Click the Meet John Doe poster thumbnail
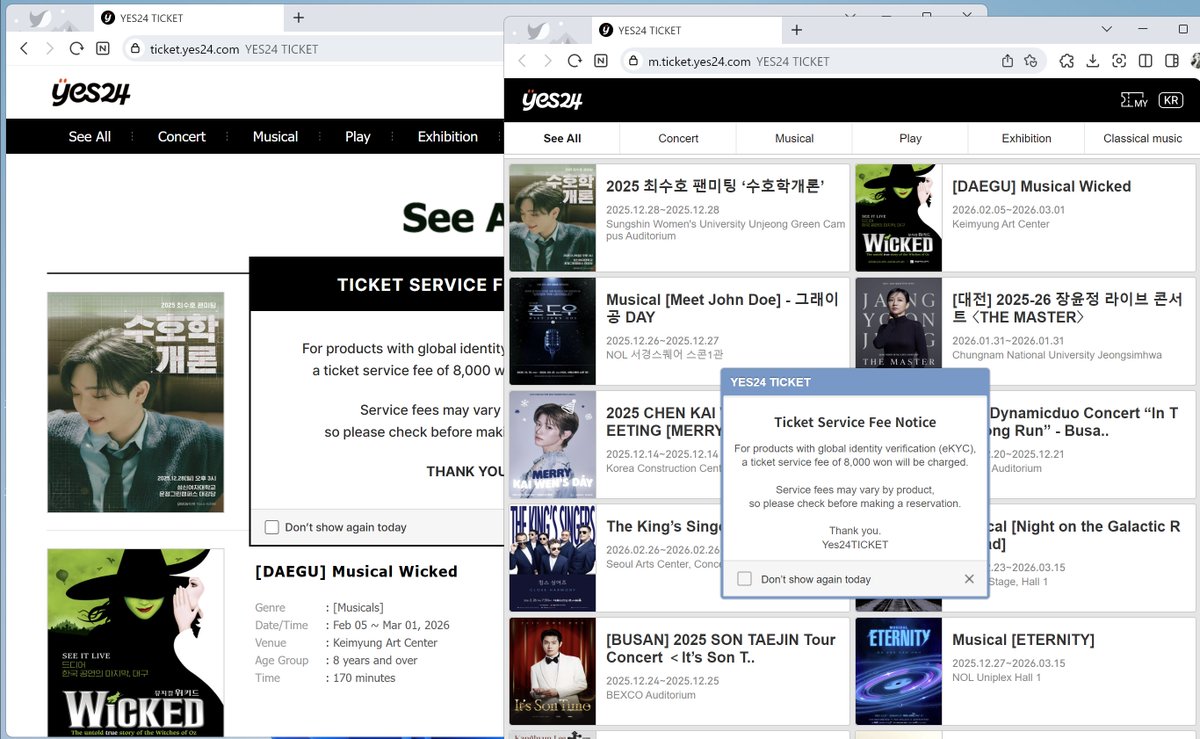The height and width of the screenshot is (739, 1200). tap(552, 331)
